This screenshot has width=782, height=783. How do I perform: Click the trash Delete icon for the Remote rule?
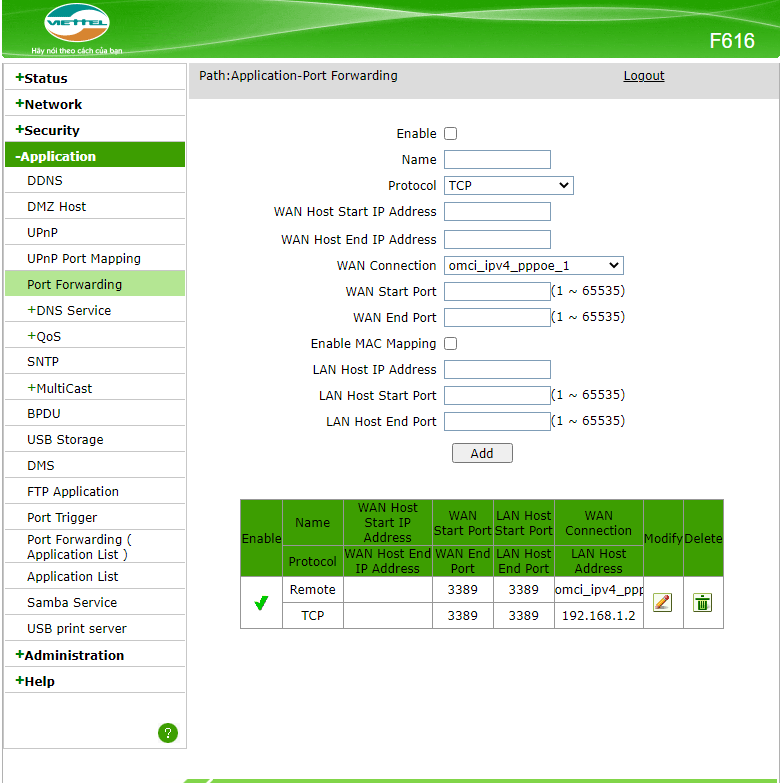[702, 602]
